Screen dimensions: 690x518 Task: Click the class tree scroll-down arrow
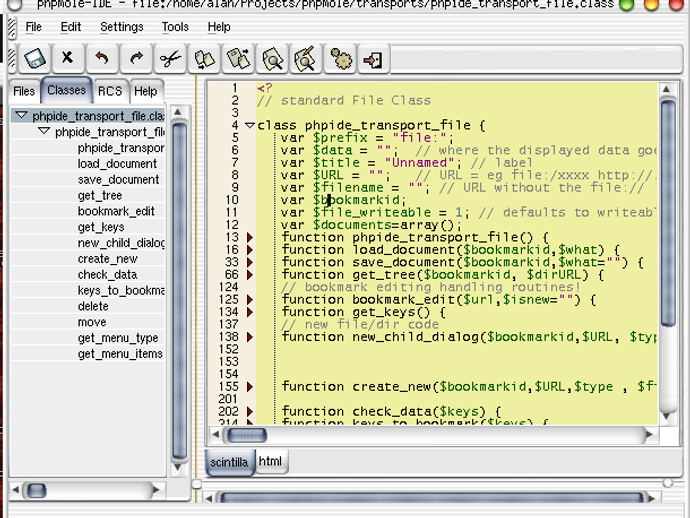click(x=178, y=467)
